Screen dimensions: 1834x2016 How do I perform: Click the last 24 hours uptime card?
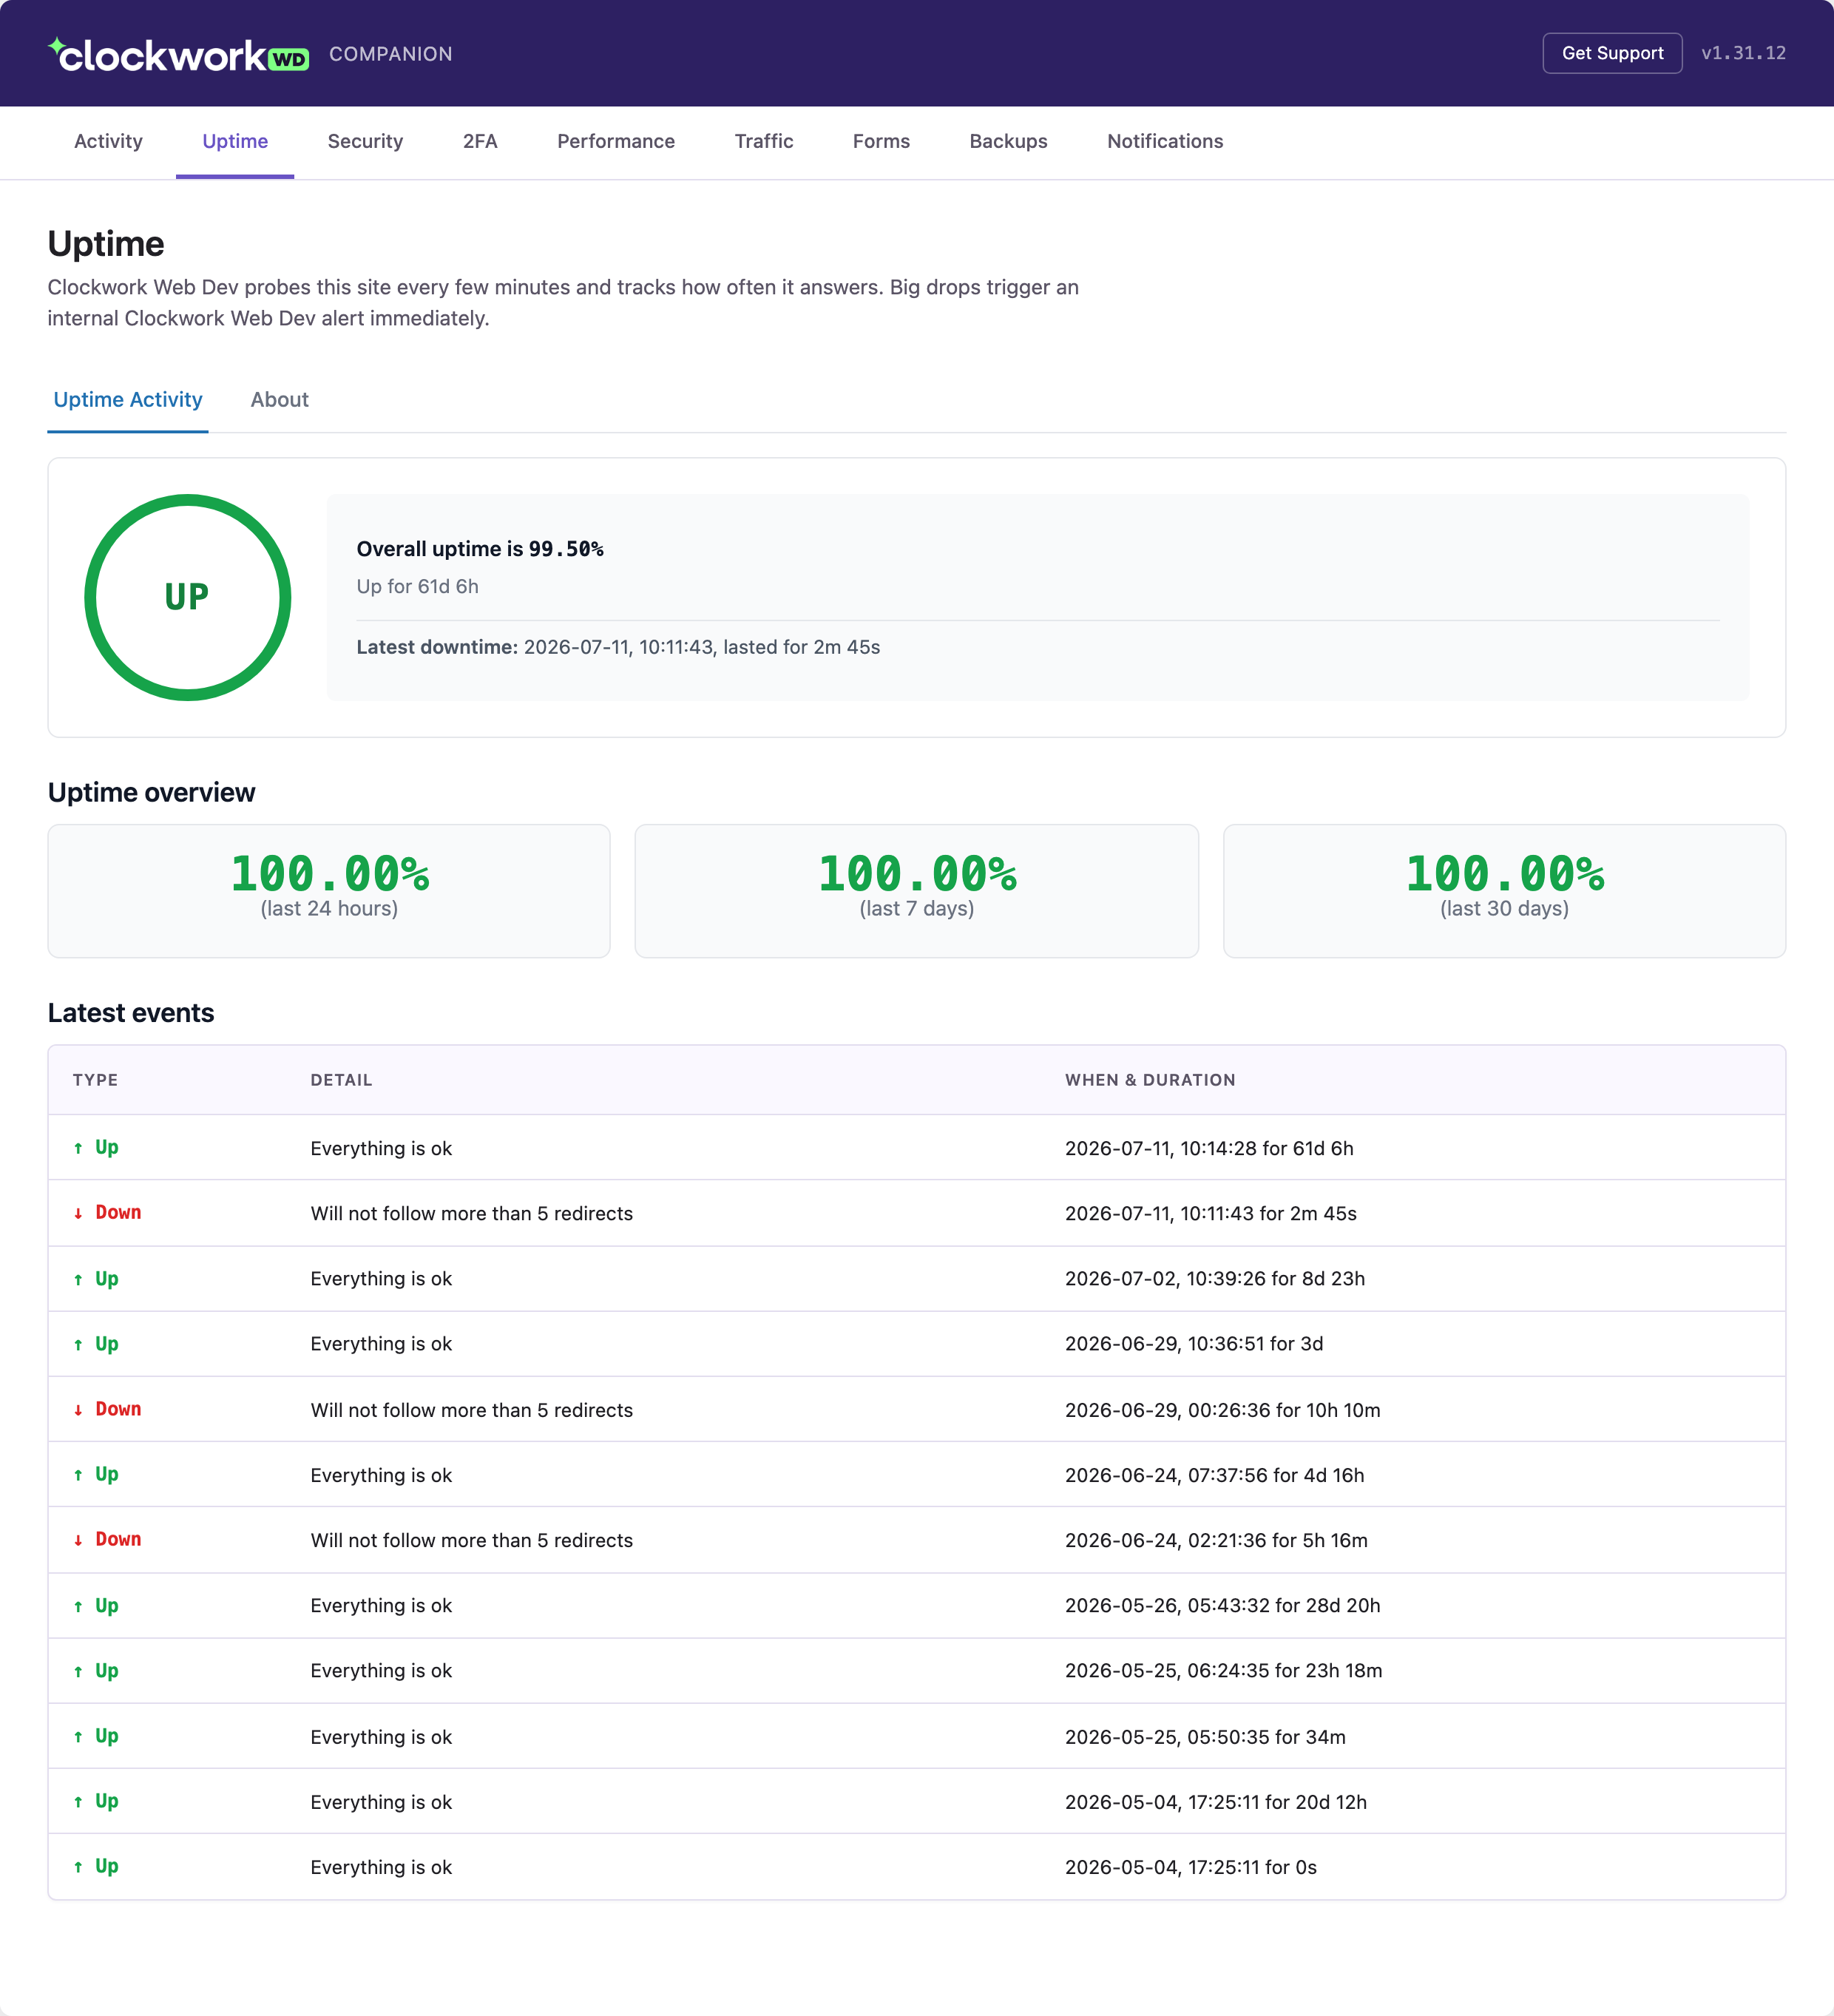pos(329,890)
